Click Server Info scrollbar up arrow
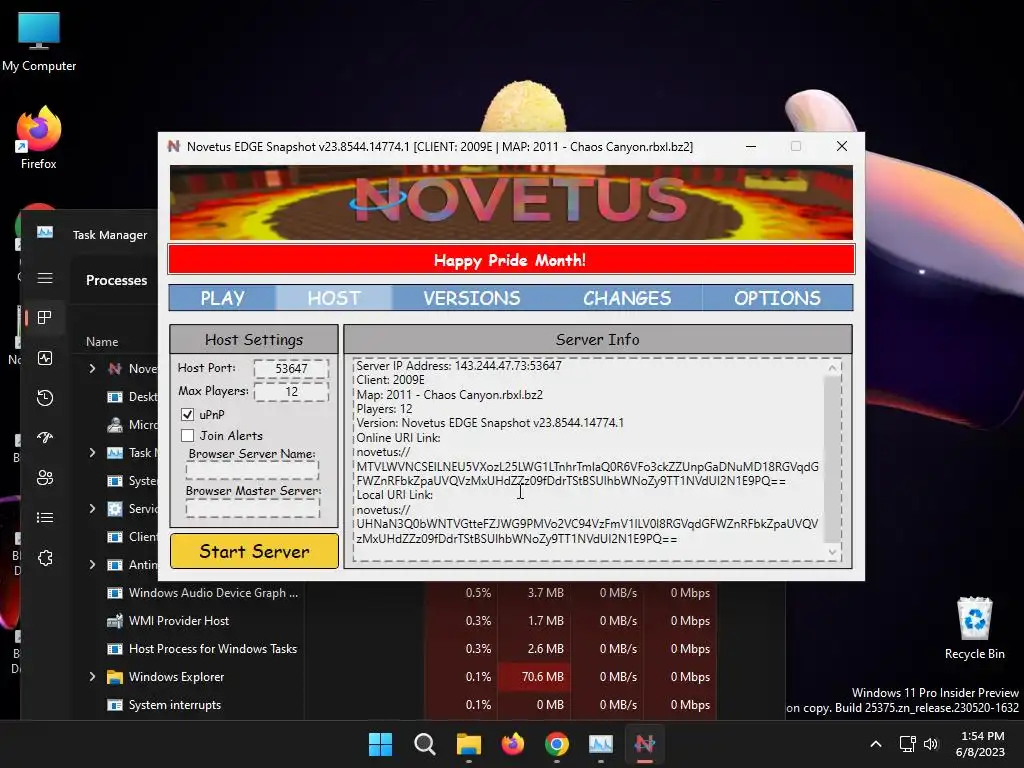The width and height of the screenshot is (1024, 768). (x=832, y=368)
